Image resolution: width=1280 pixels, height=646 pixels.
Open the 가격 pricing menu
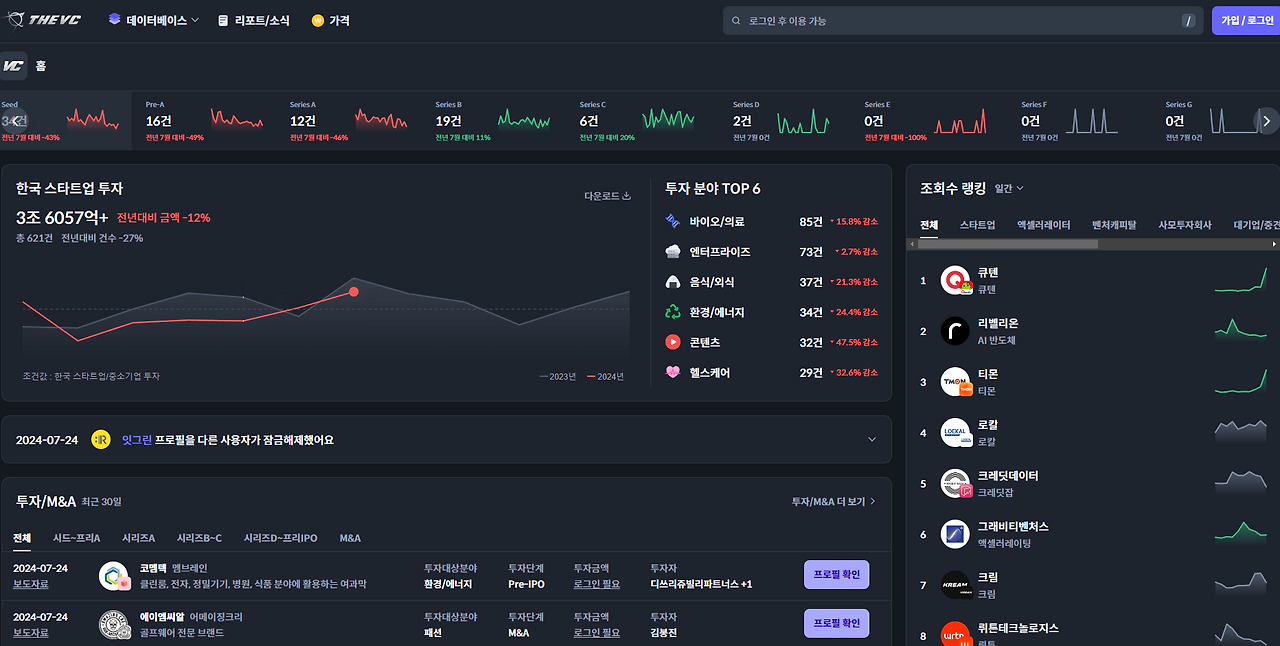click(331, 20)
